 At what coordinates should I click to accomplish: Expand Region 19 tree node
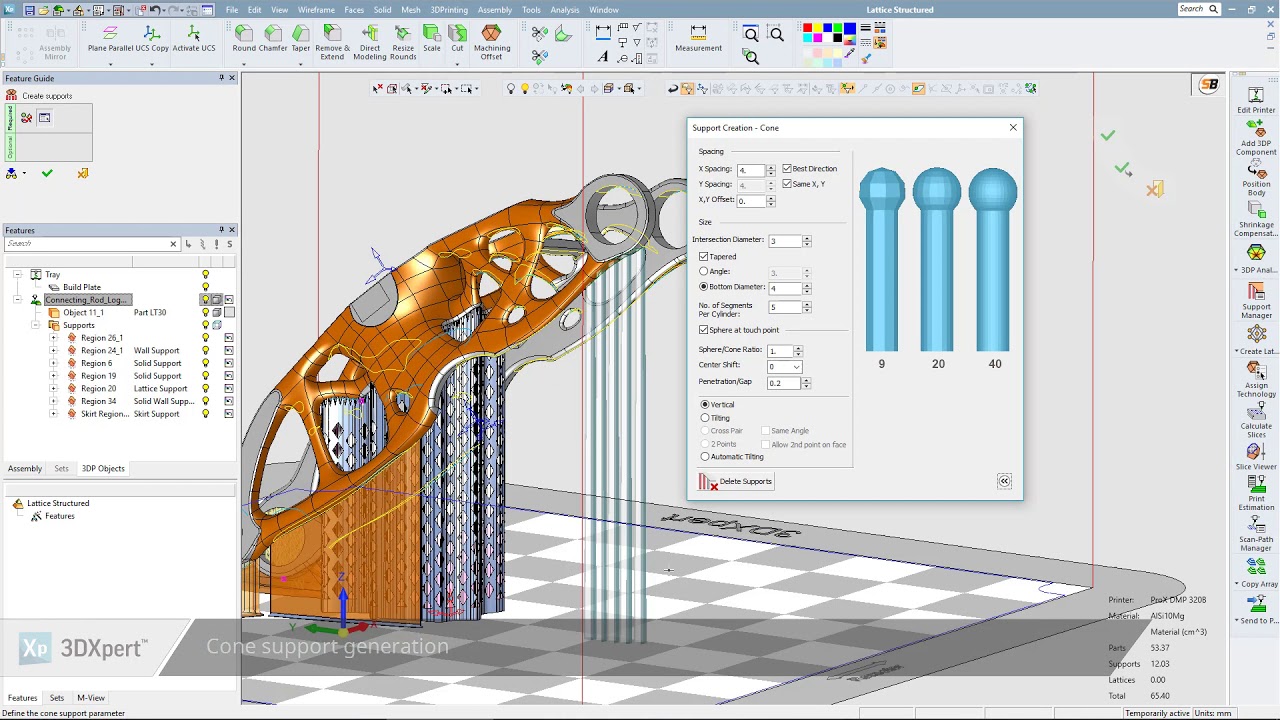coord(54,376)
